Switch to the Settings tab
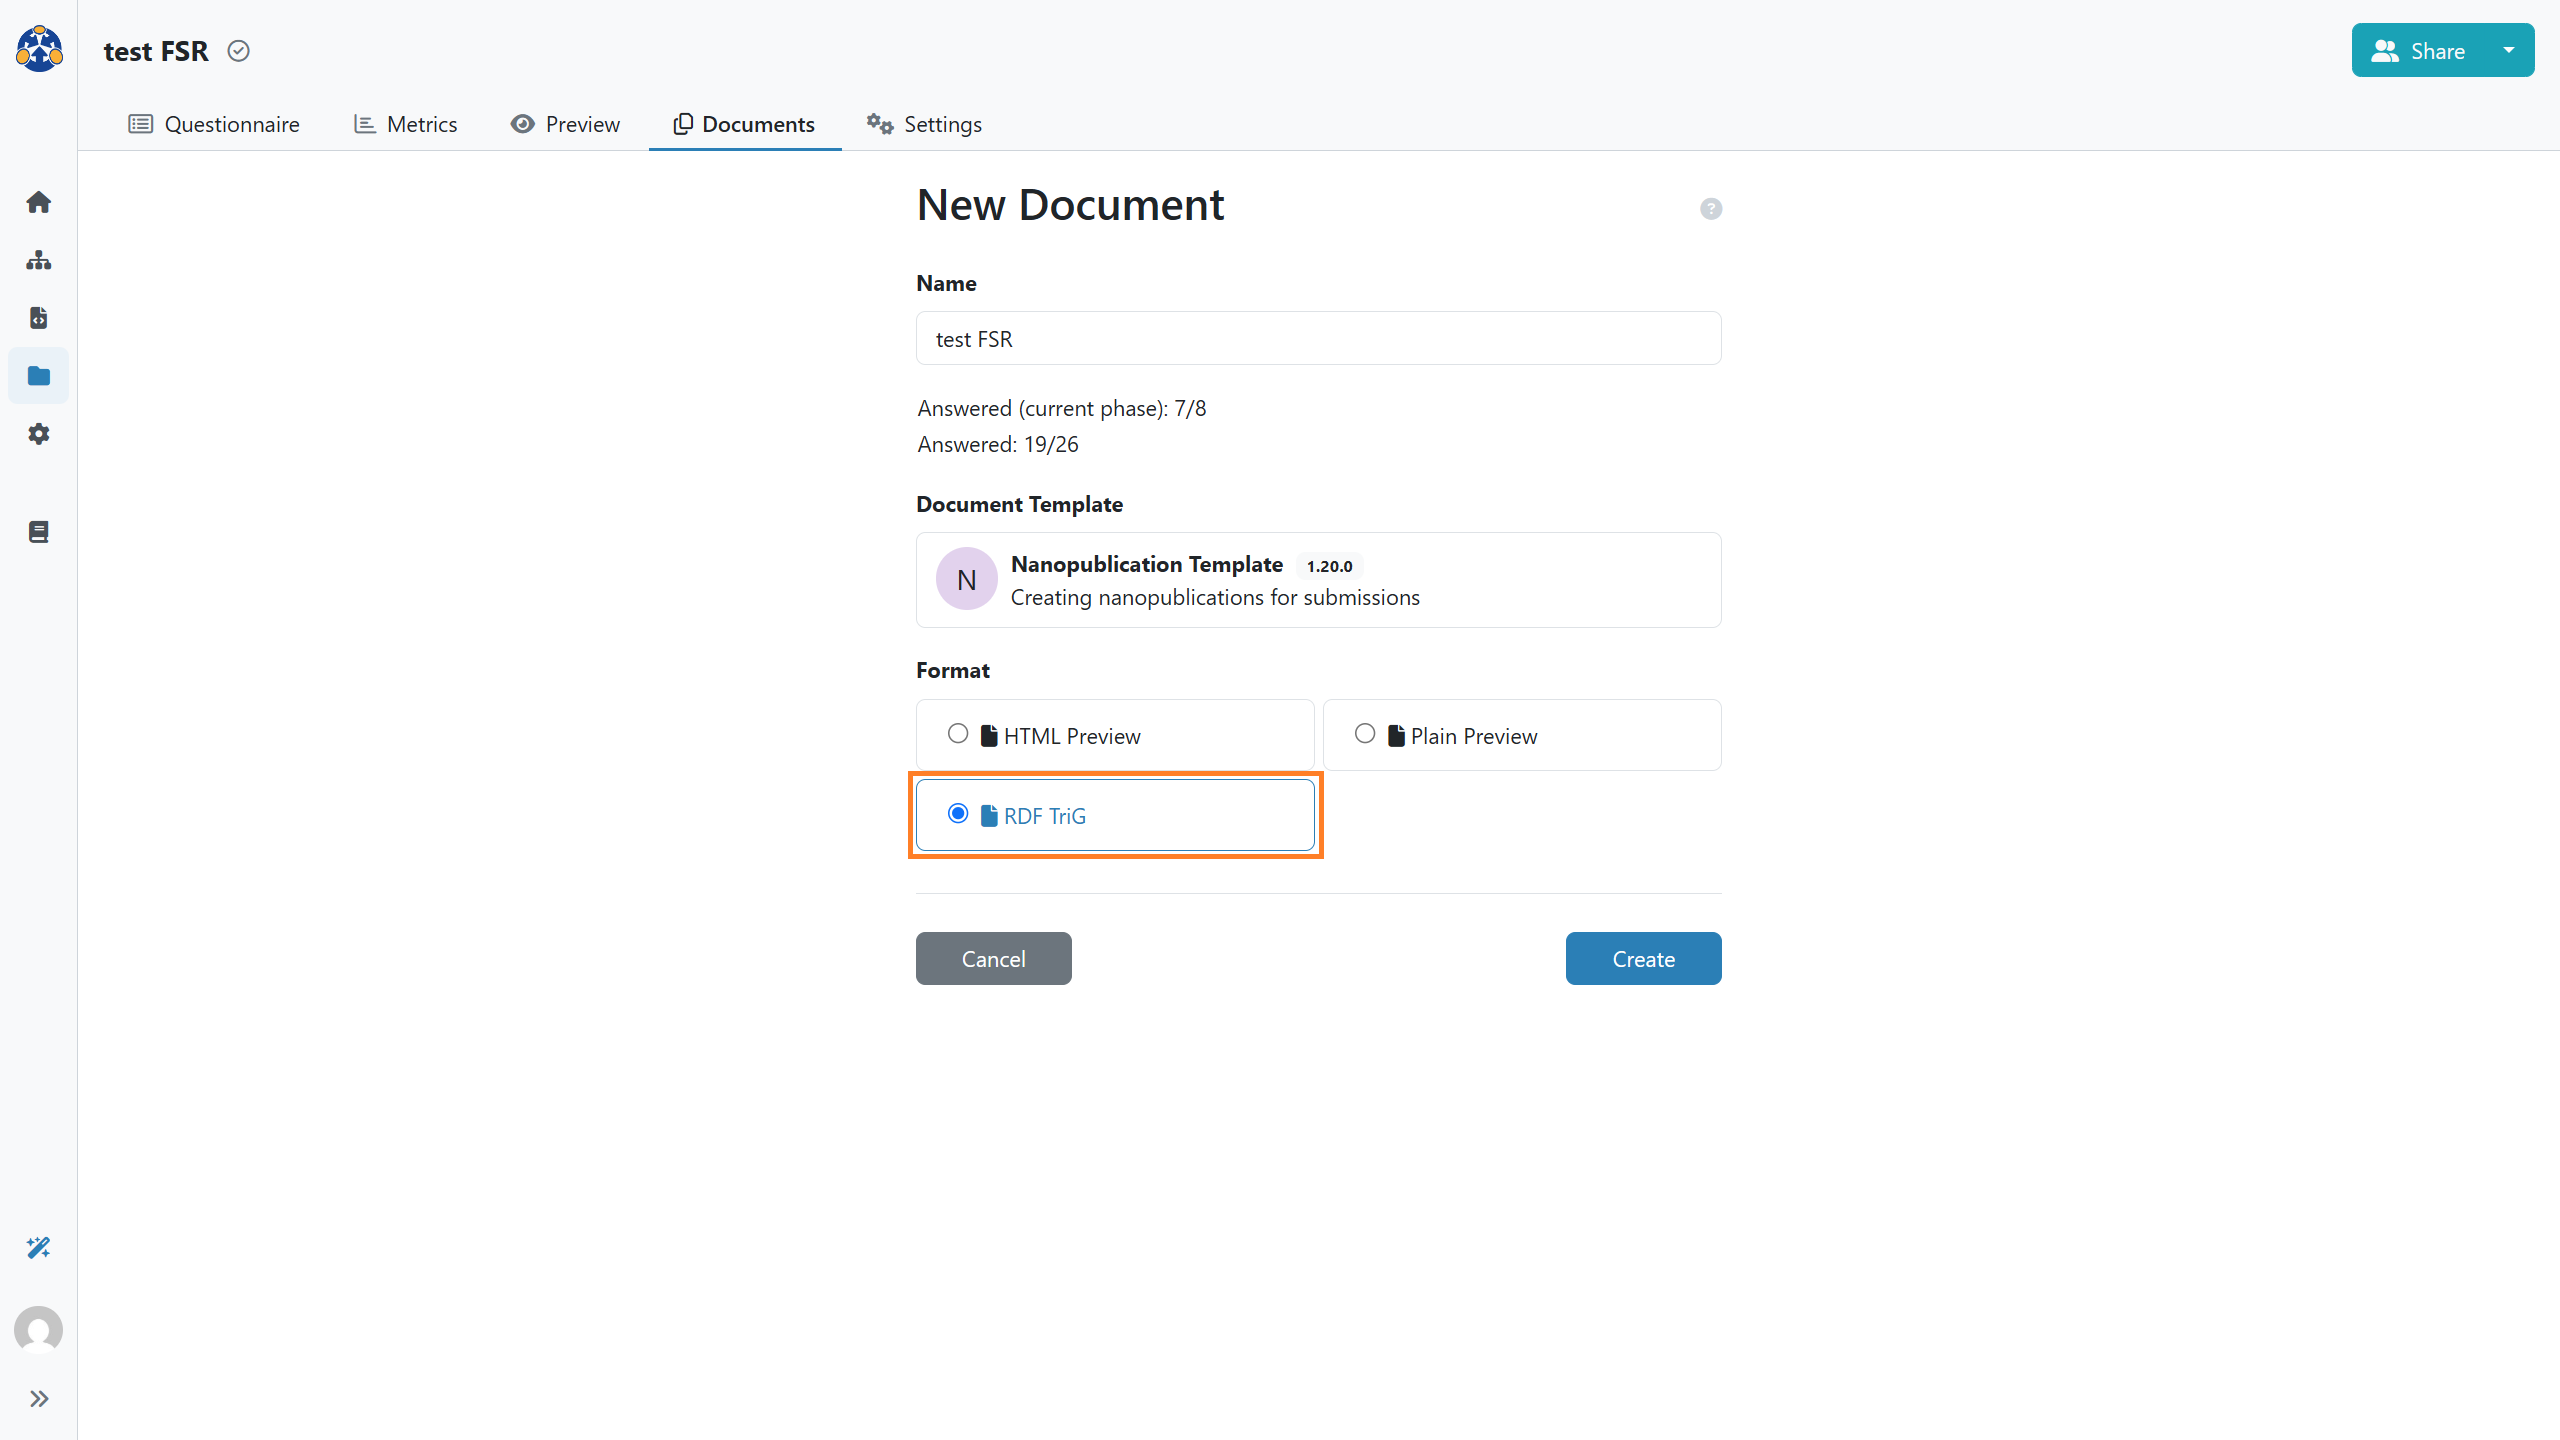 click(x=924, y=124)
